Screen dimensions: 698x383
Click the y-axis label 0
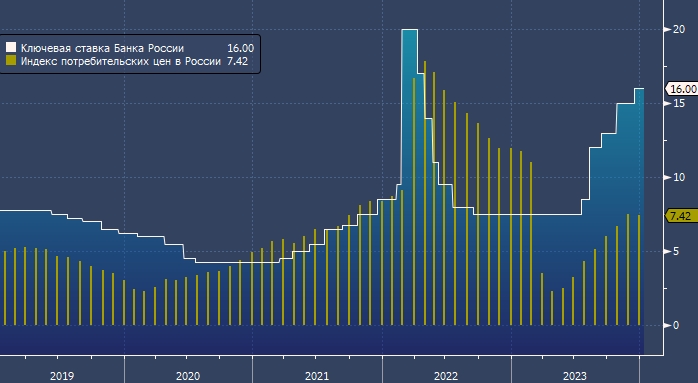(x=676, y=326)
